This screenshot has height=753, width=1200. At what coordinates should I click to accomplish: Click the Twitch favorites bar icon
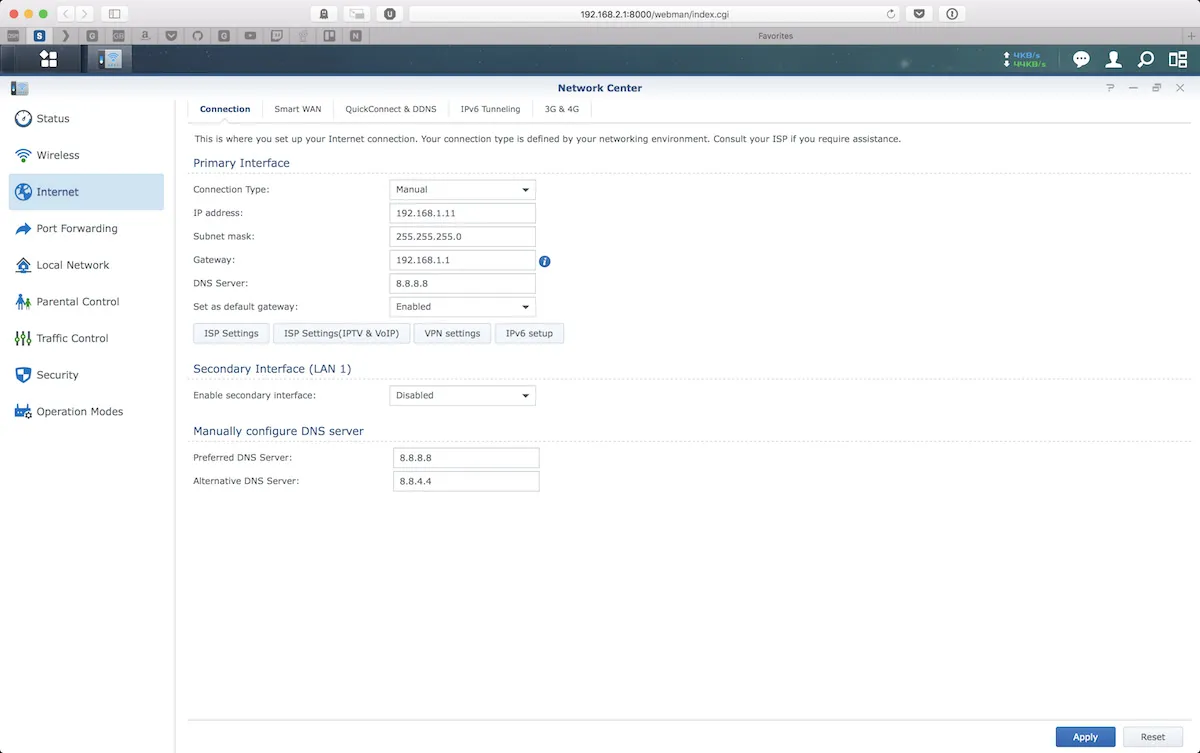point(276,35)
